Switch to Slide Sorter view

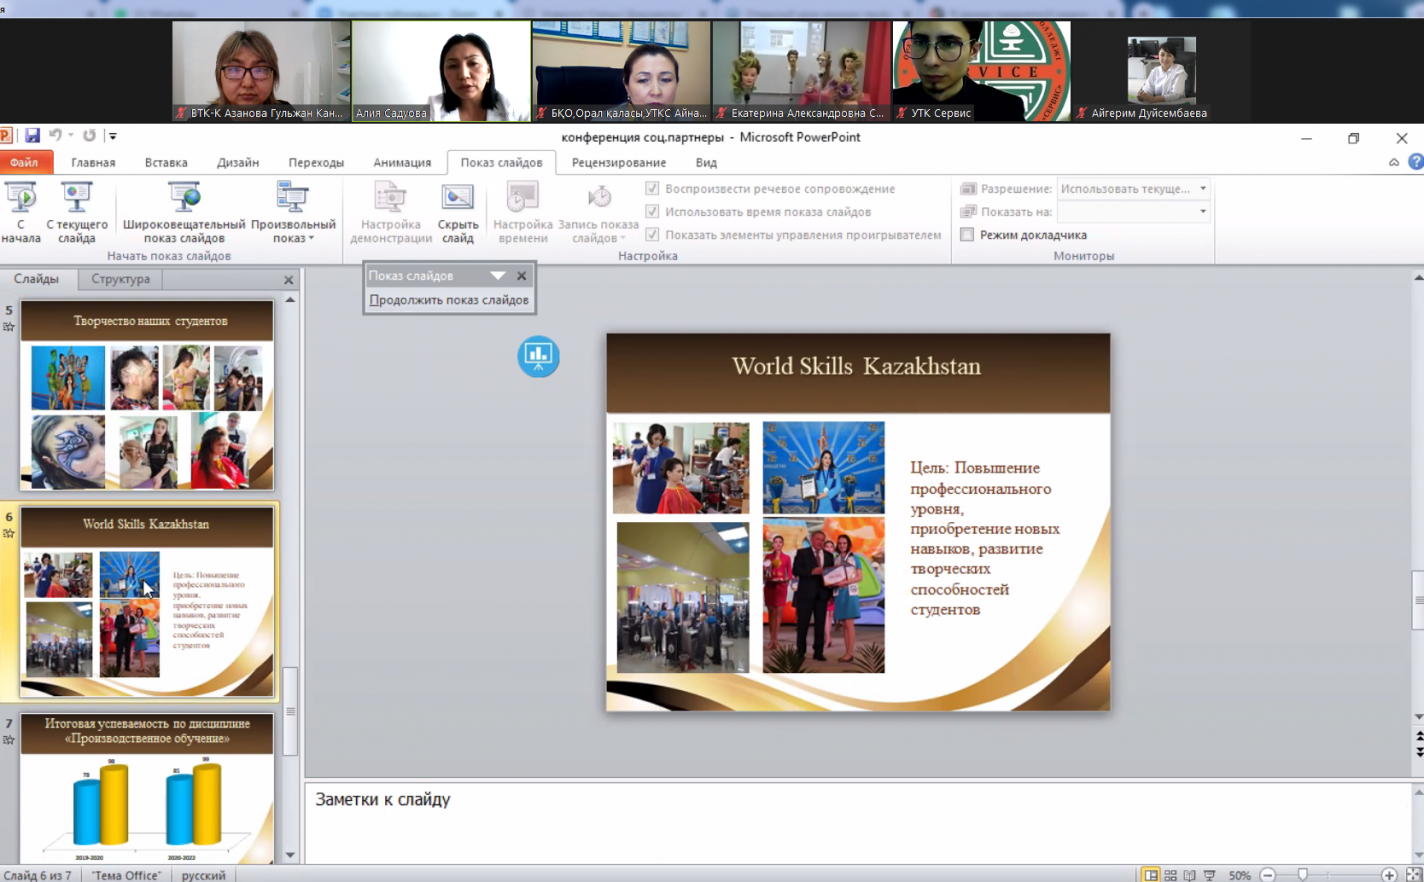[x=1170, y=875]
